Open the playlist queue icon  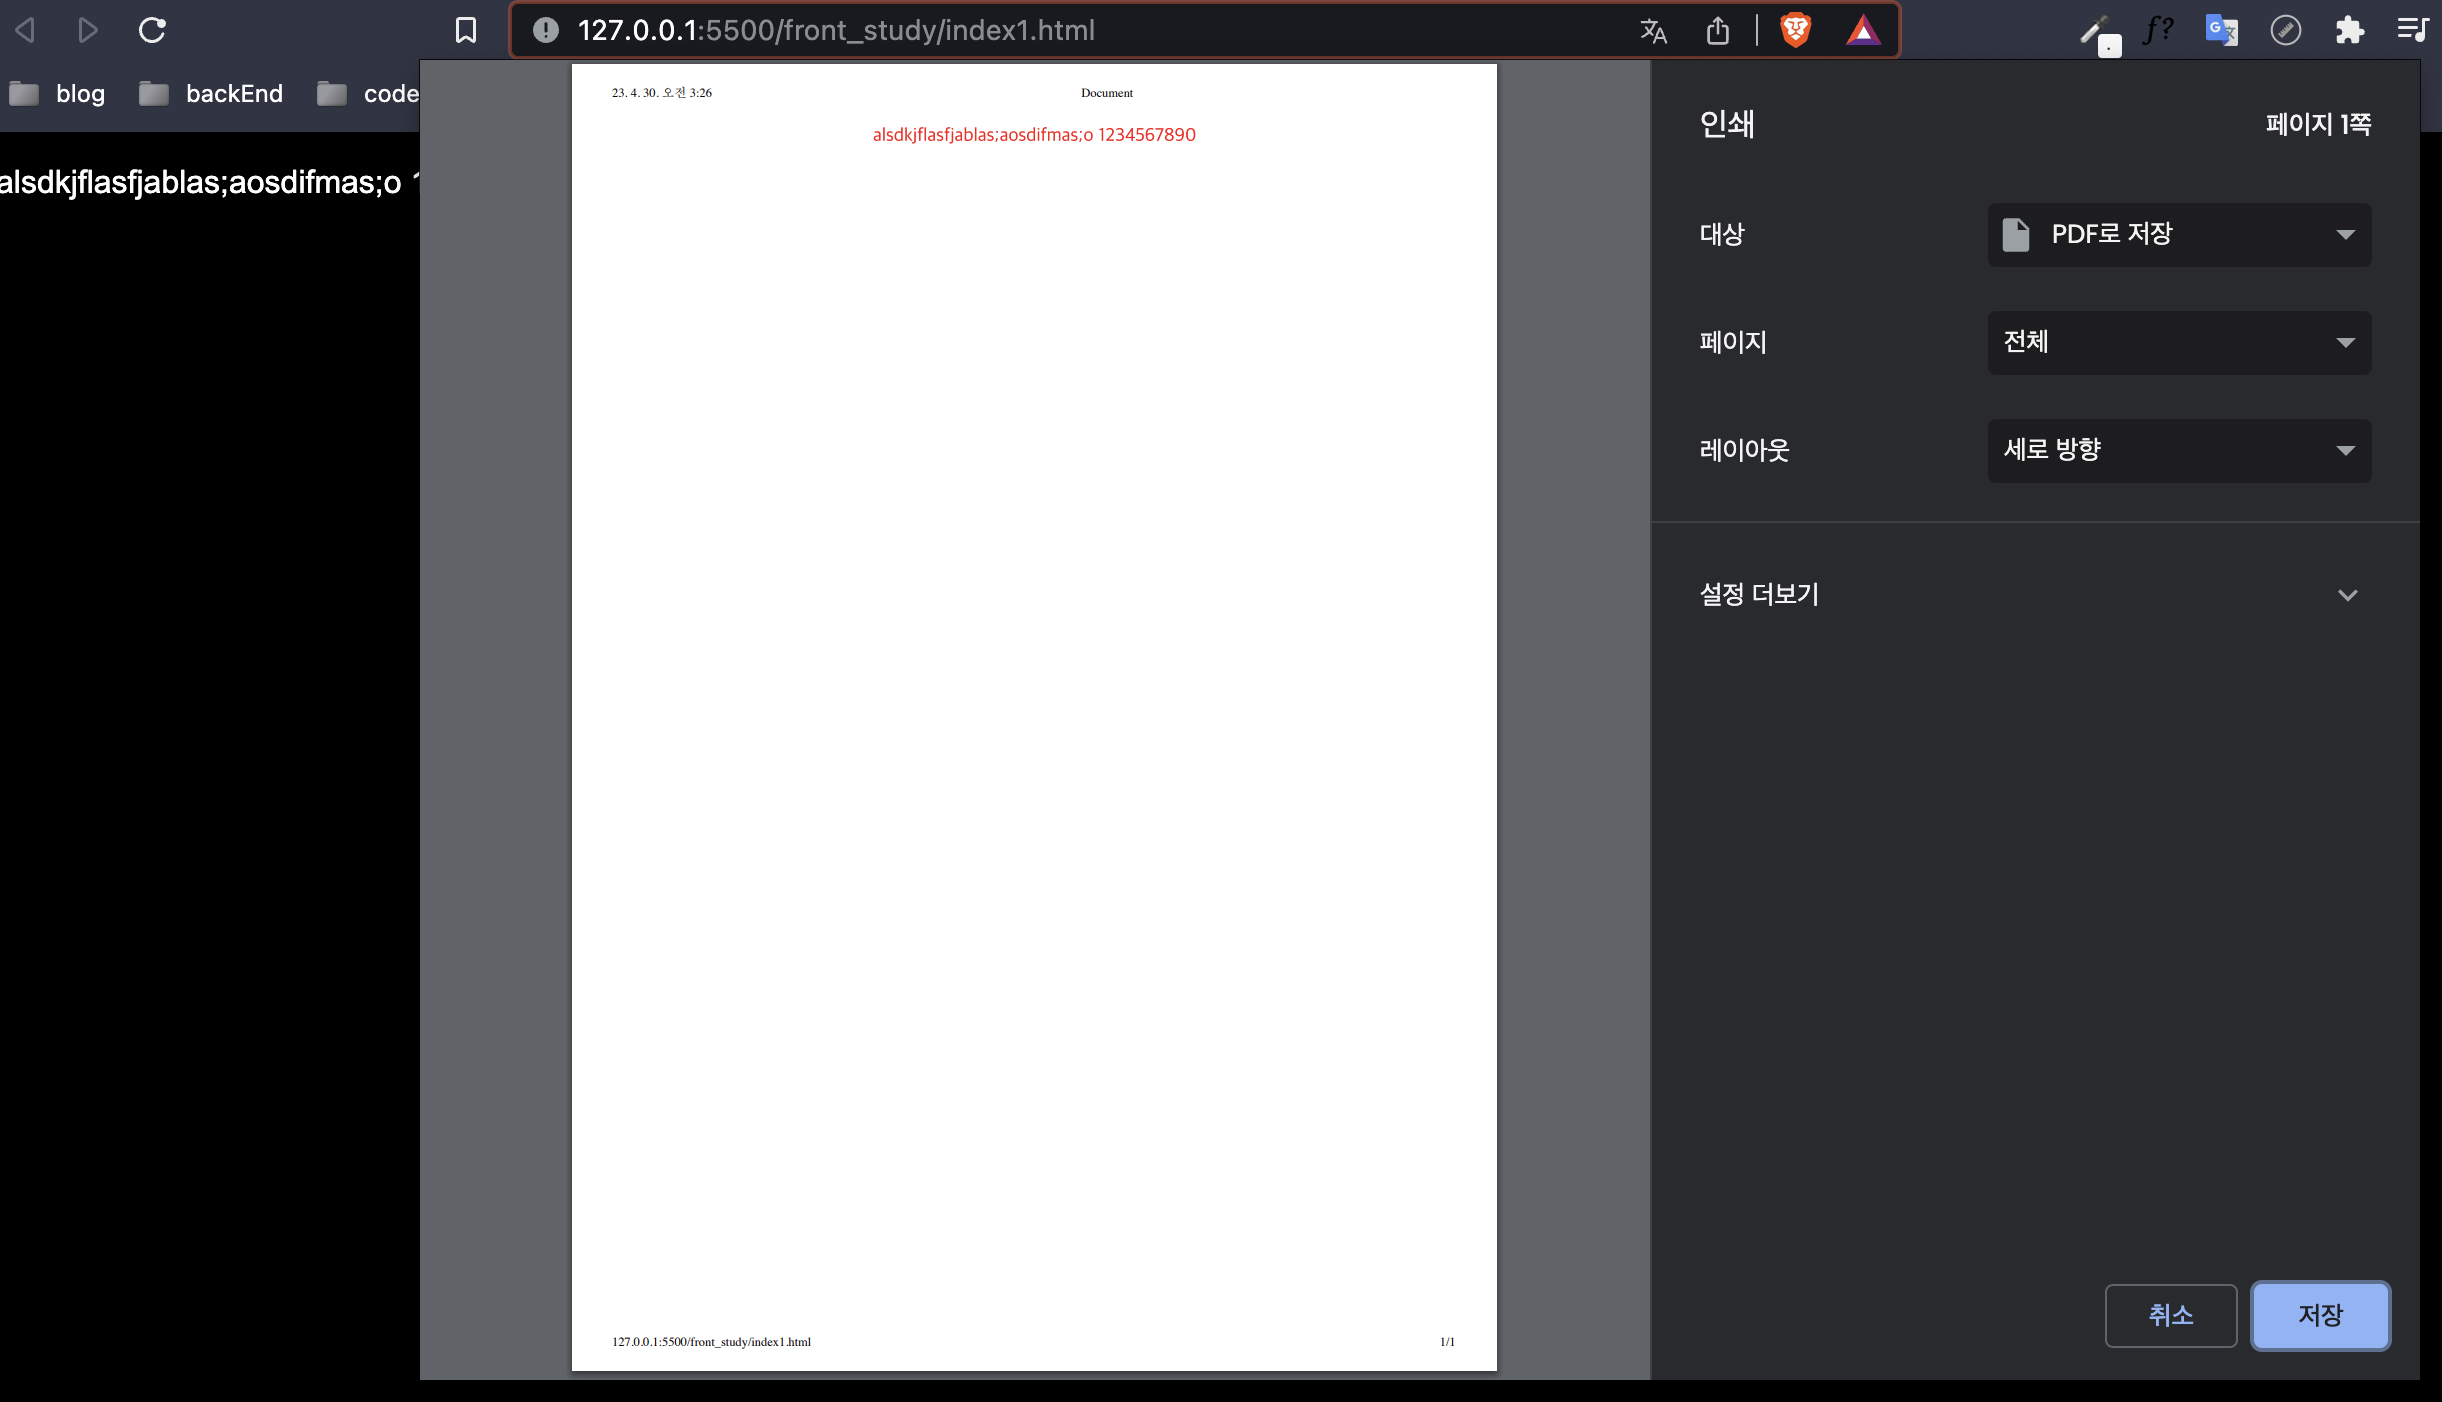pyautogui.click(x=2413, y=30)
